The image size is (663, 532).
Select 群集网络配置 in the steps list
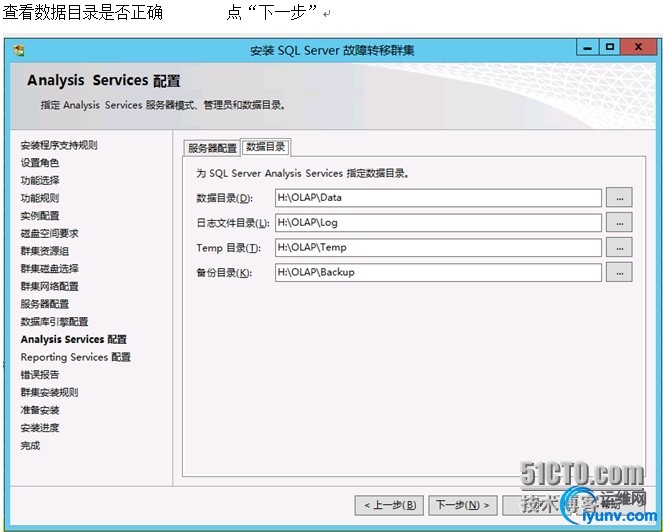click(49, 286)
